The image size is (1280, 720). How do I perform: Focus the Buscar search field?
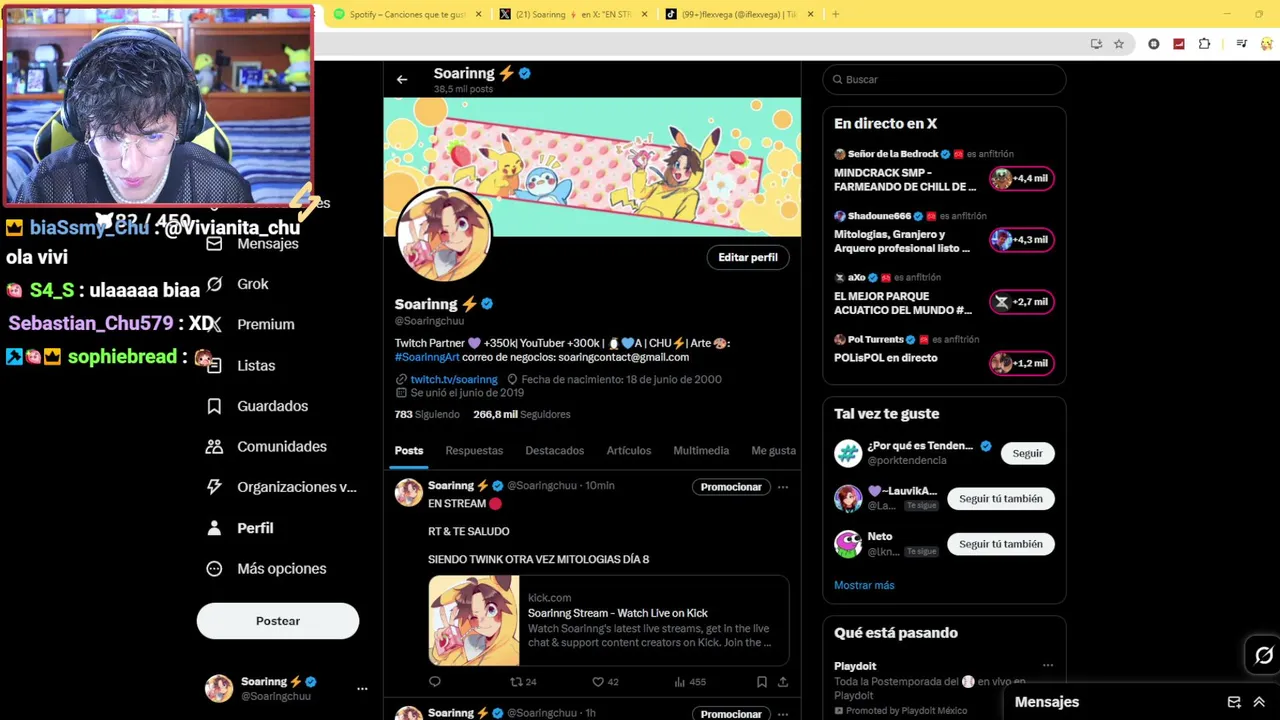point(944,79)
